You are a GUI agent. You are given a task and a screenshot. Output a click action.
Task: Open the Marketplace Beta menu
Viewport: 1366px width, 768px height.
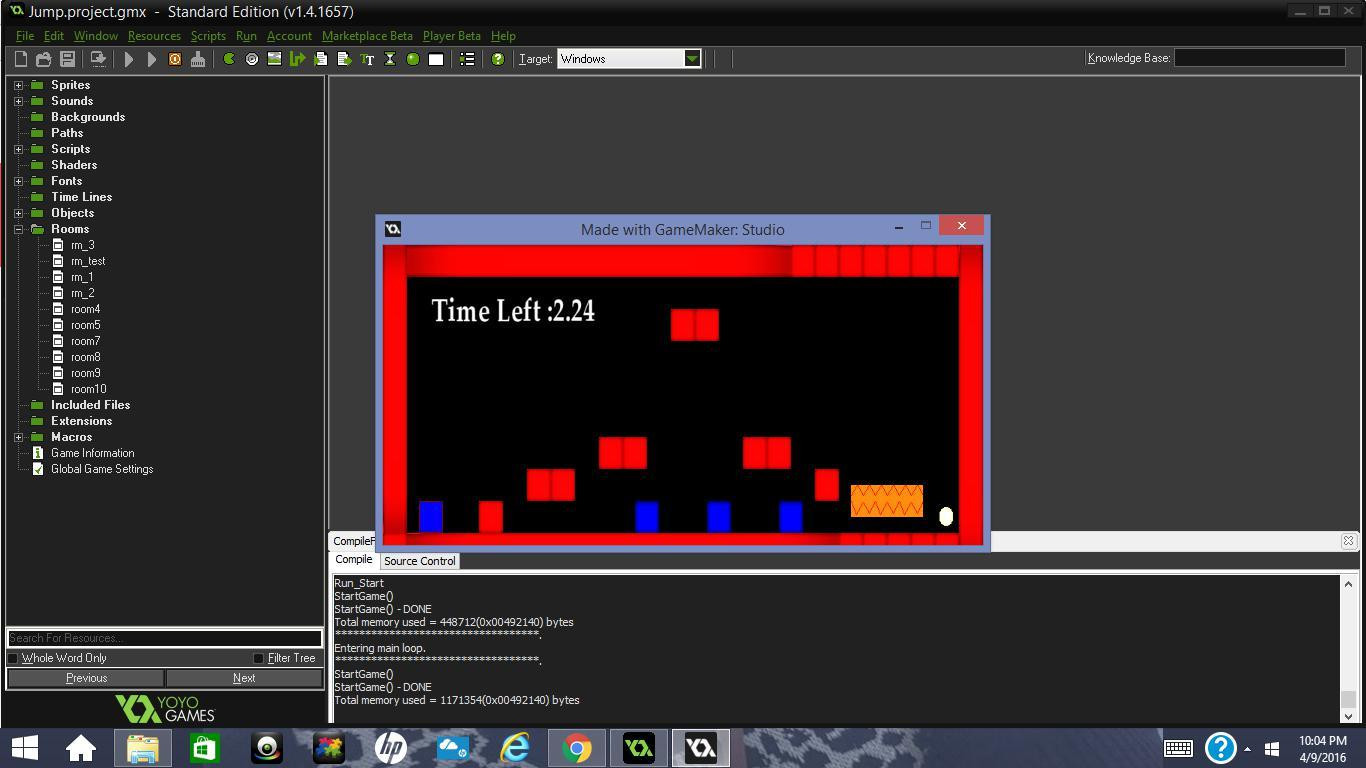coord(367,36)
